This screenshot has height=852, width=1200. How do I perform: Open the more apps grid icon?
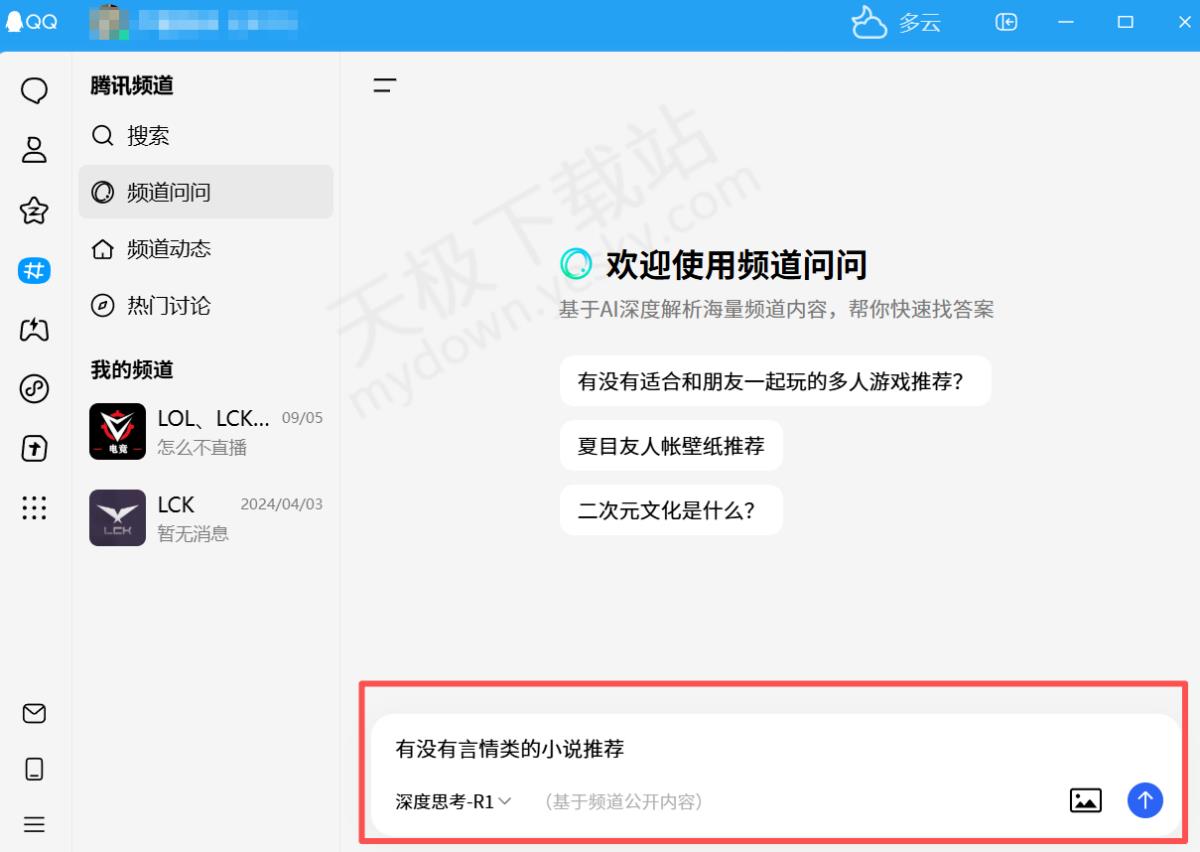(x=34, y=508)
